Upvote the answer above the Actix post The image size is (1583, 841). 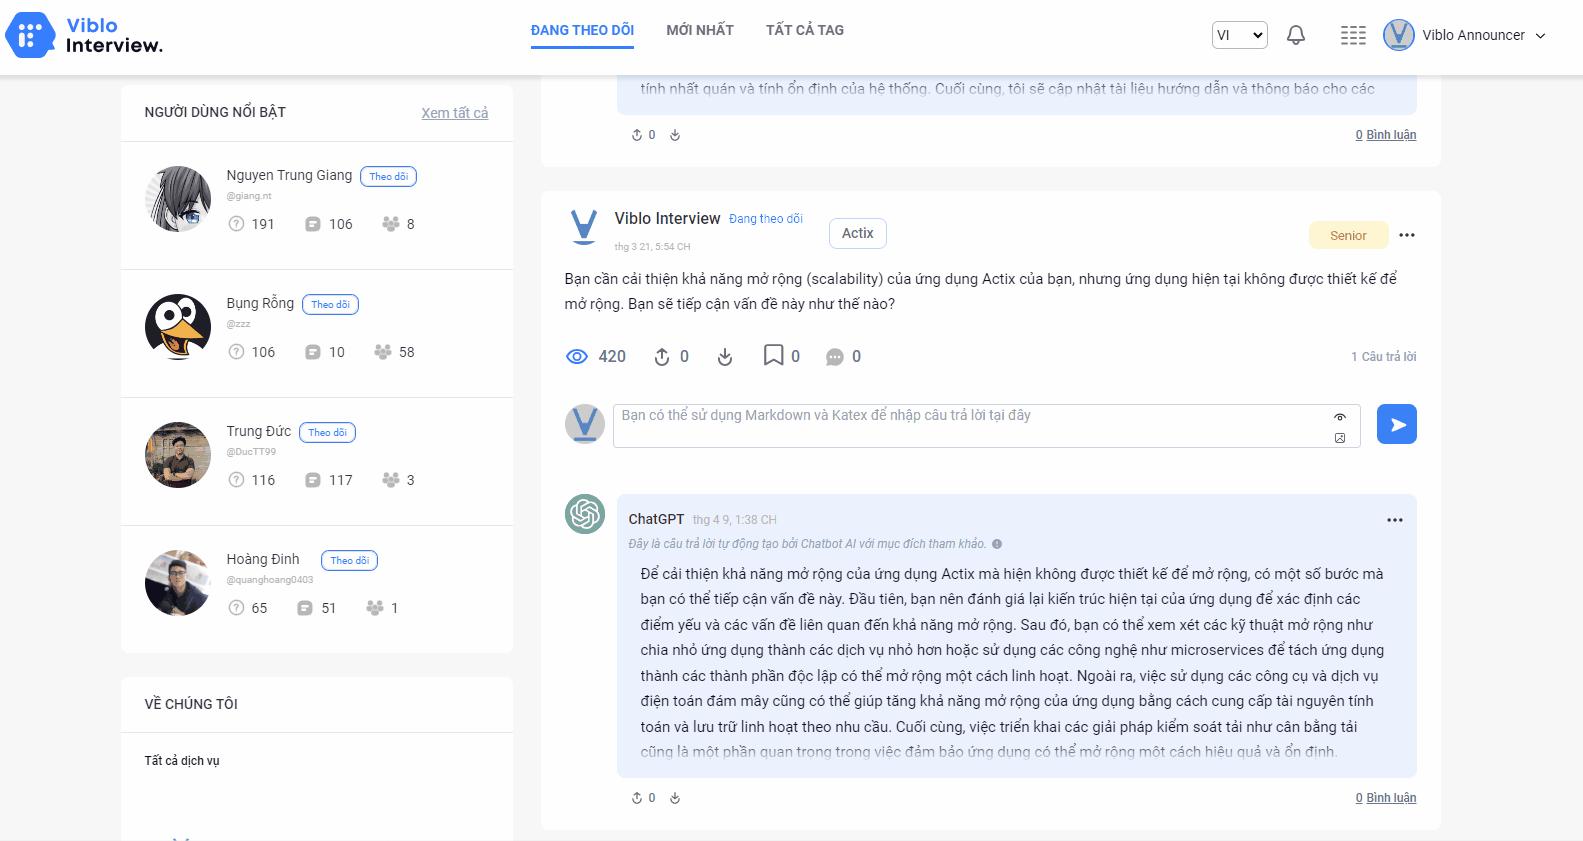[637, 135]
